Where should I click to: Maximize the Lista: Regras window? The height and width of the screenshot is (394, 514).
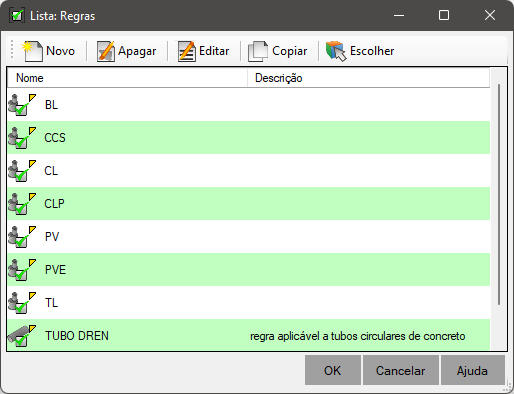point(444,15)
